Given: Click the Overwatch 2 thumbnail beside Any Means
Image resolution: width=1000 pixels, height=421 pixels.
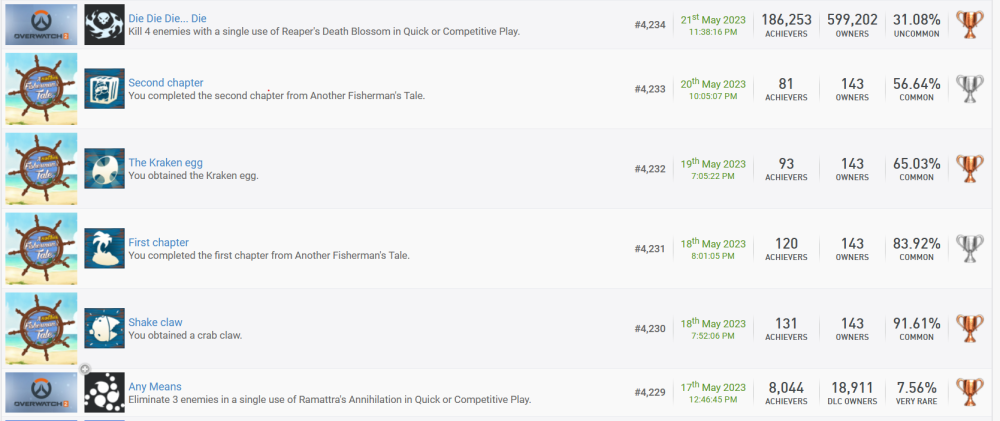Looking at the screenshot, I should coord(41,392).
